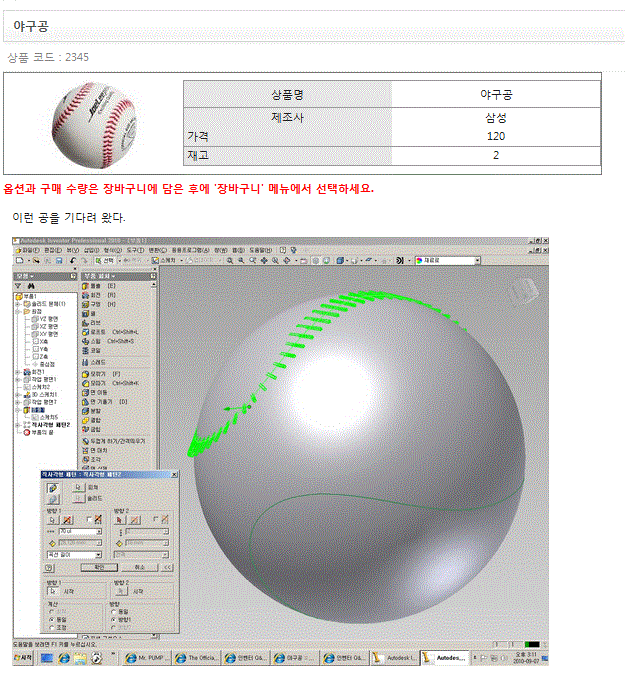This screenshot has width=625, height=684.
Task: Select the 동일 radio under 계산
Action: tap(52, 619)
